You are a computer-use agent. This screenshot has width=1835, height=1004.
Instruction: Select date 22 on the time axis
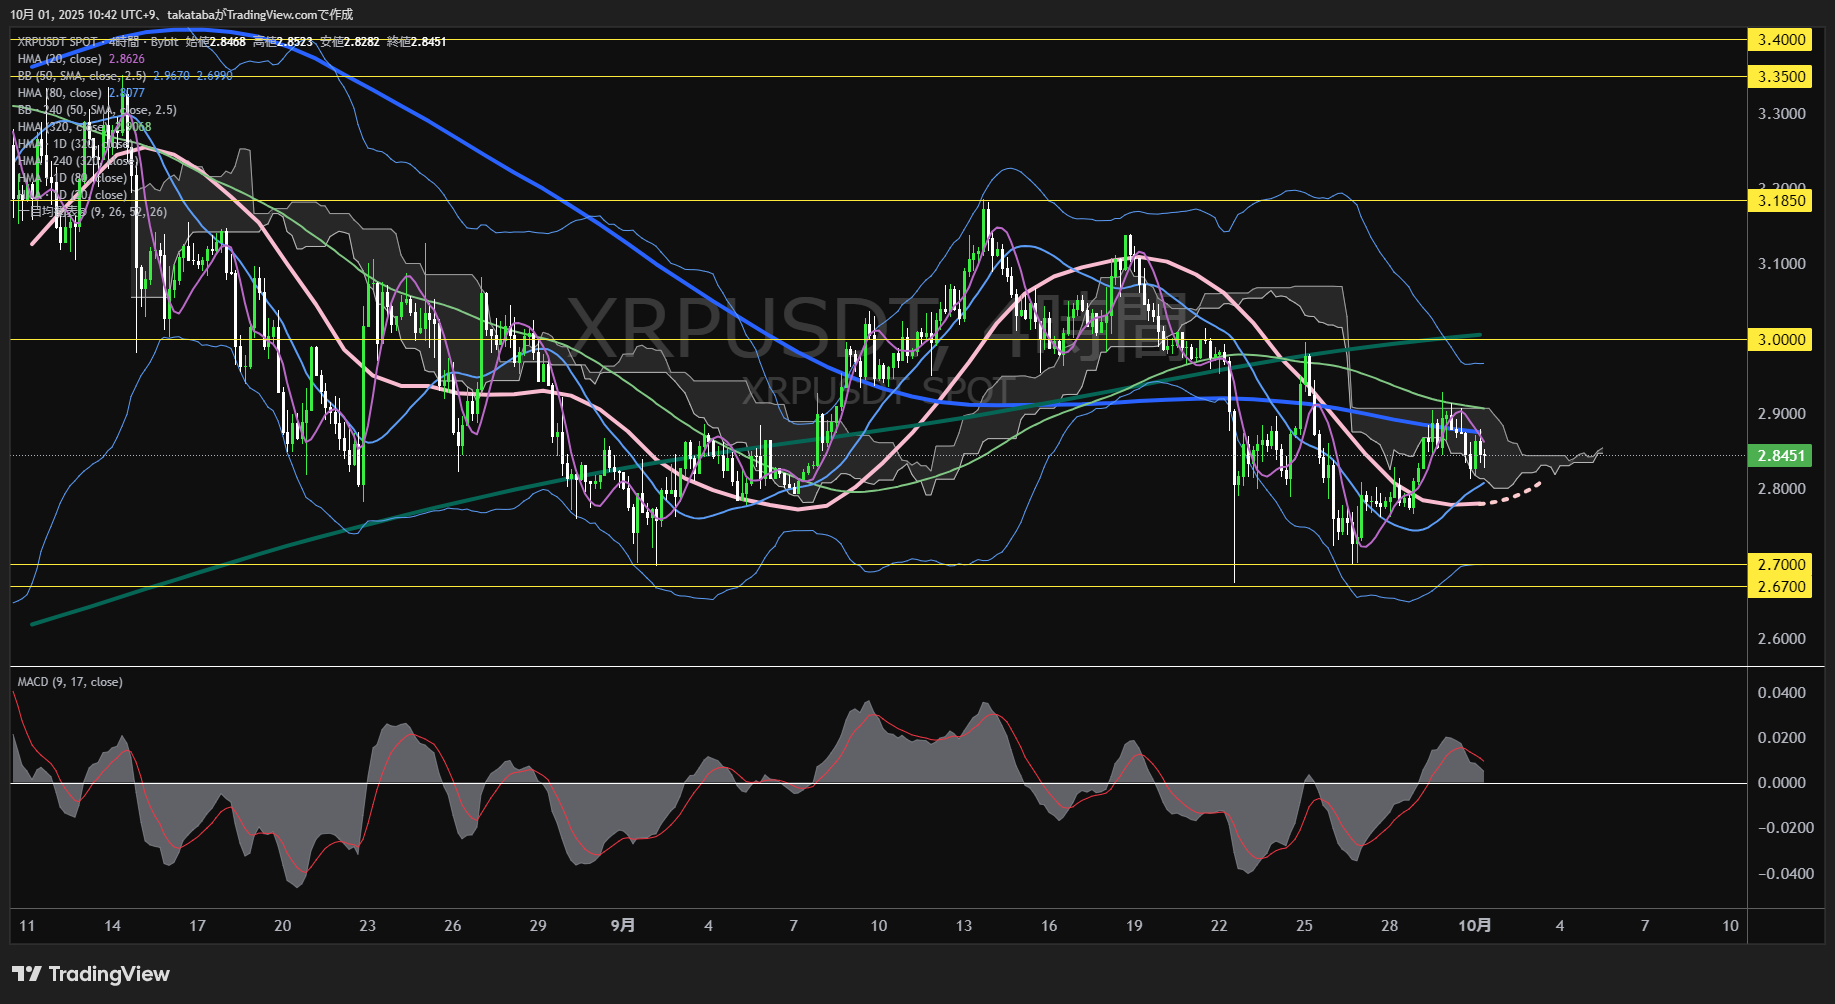click(1219, 926)
